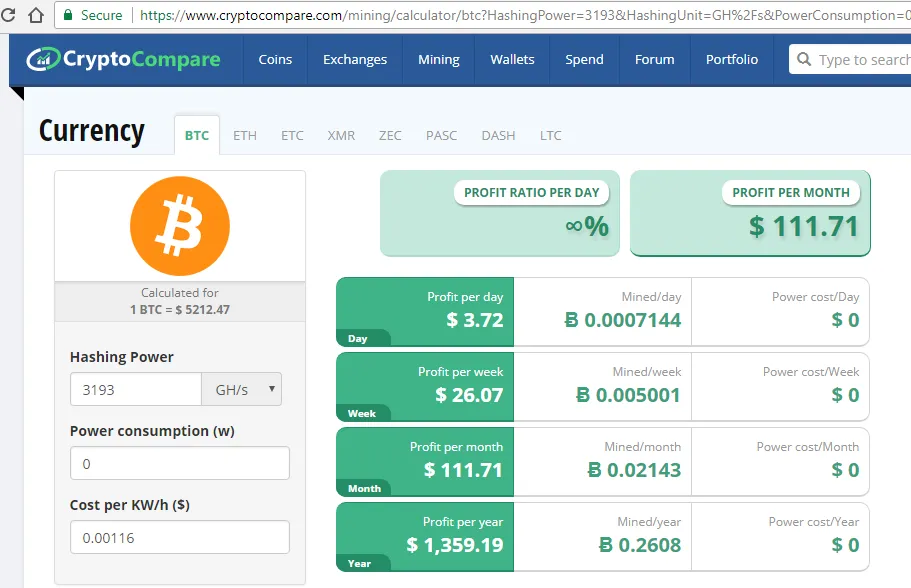
Task: Click the Profit Ratio Per Day card
Action: coord(500,213)
